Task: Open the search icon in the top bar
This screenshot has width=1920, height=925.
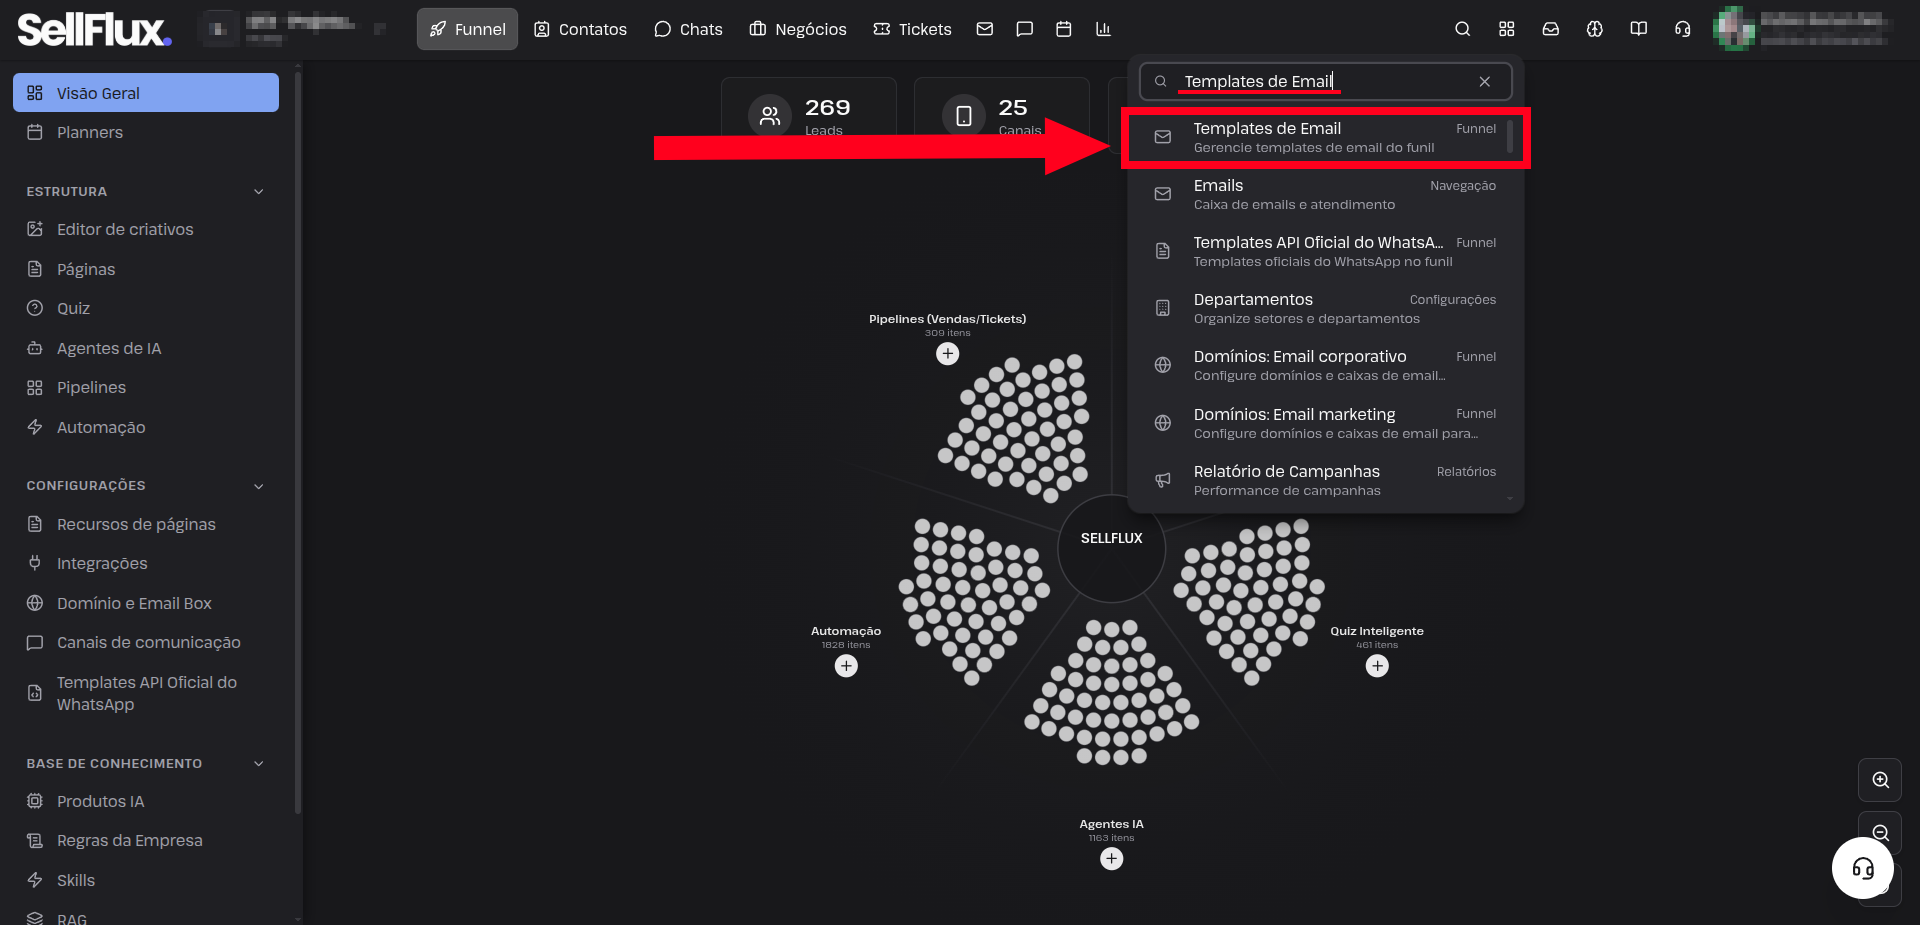Action: pos(1462,29)
